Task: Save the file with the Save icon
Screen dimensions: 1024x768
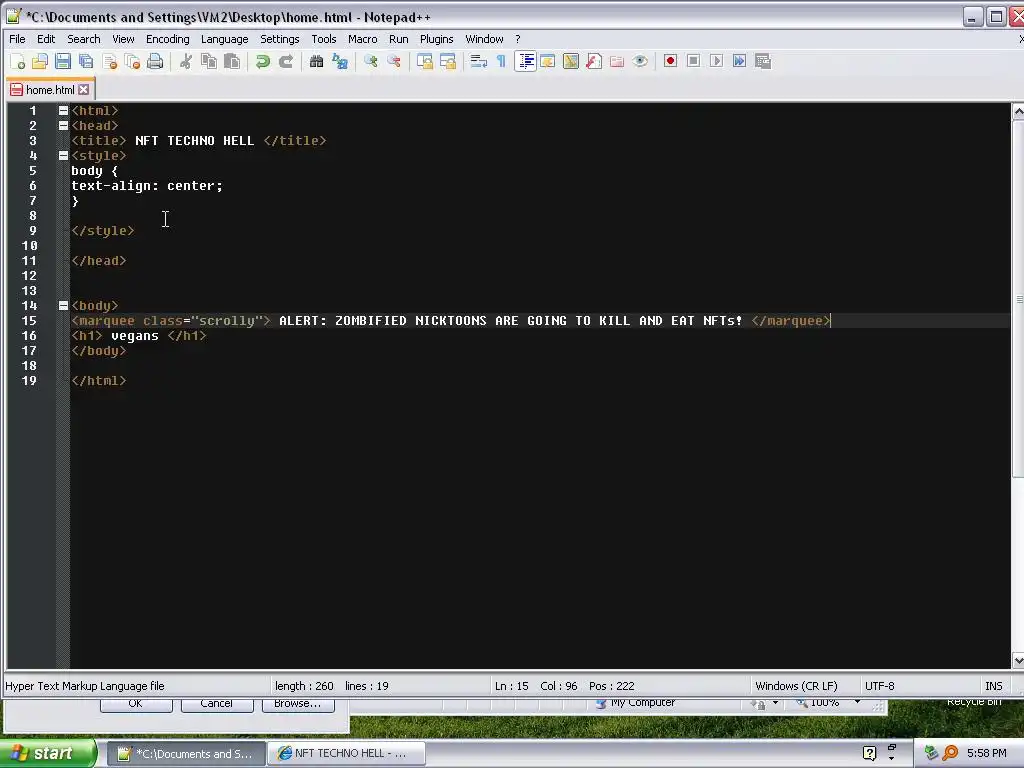Action: pos(63,61)
